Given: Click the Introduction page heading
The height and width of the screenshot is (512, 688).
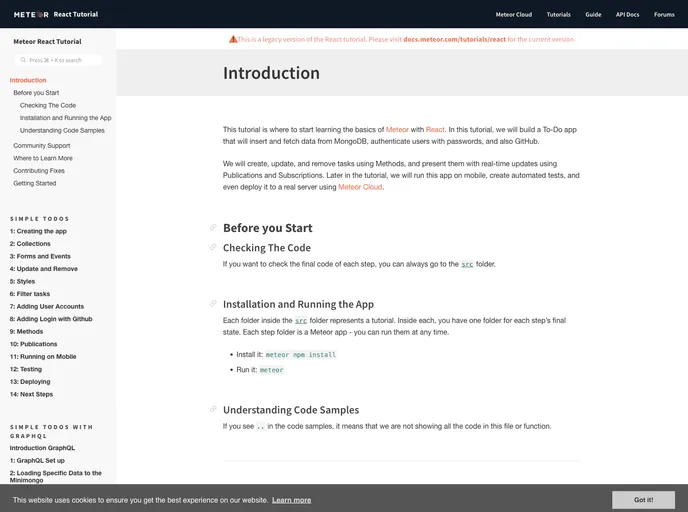Looking at the screenshot, I should 271,73.
